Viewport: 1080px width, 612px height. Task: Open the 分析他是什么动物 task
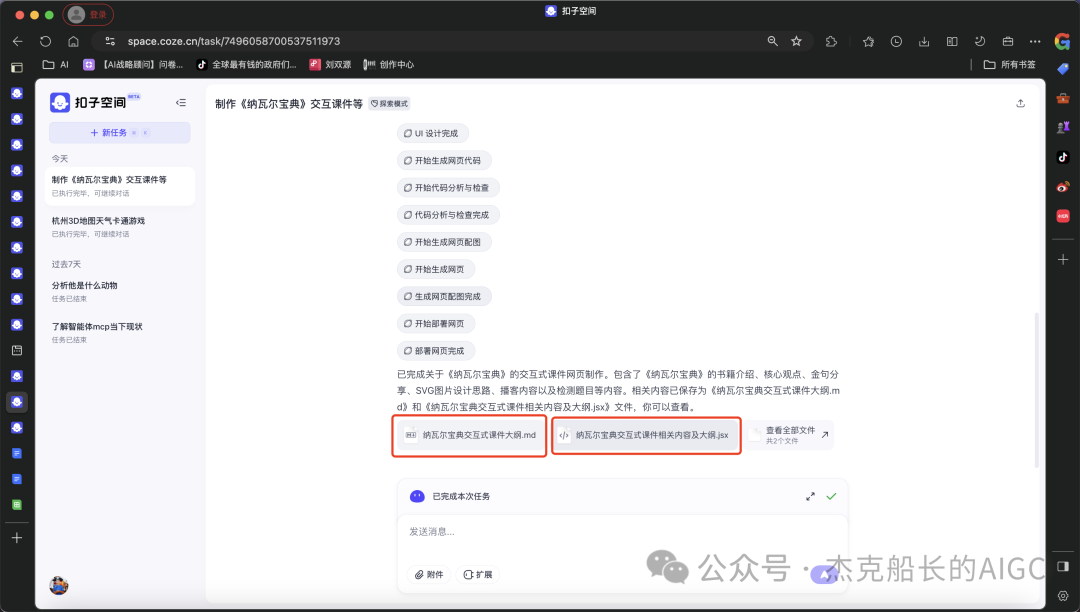(x=120, y=291)
